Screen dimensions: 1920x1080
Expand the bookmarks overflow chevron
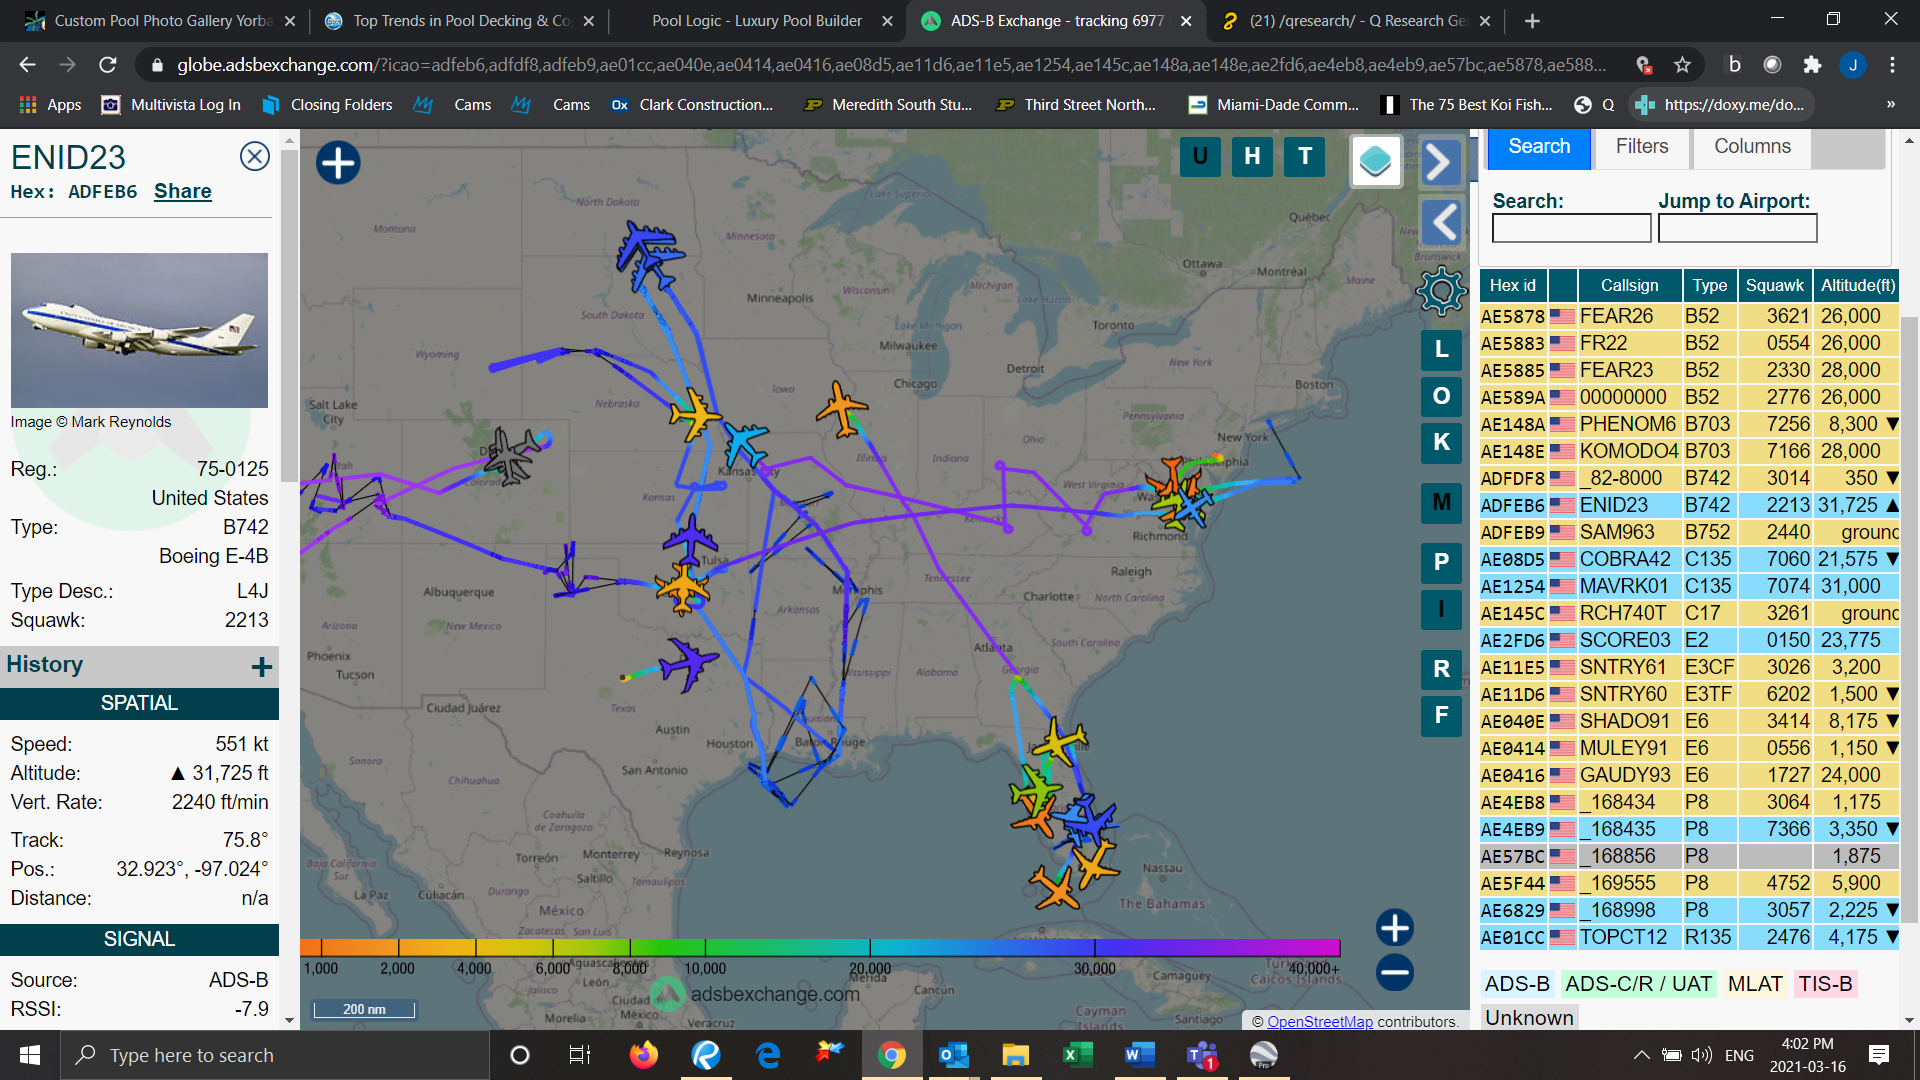1890,104
